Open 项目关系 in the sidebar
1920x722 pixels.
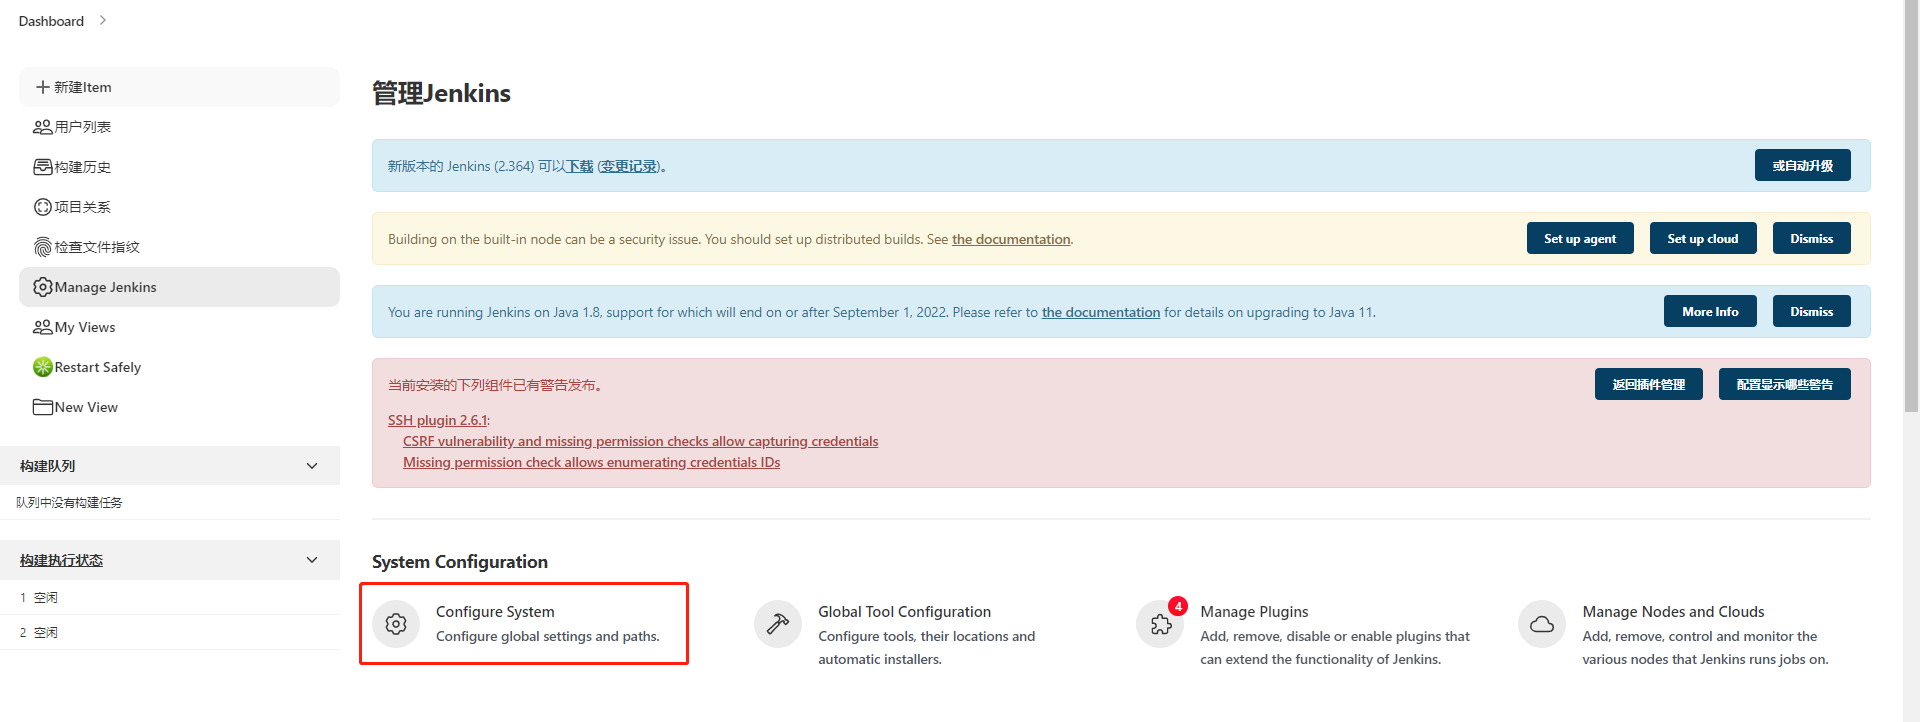(x=179, y=207)
